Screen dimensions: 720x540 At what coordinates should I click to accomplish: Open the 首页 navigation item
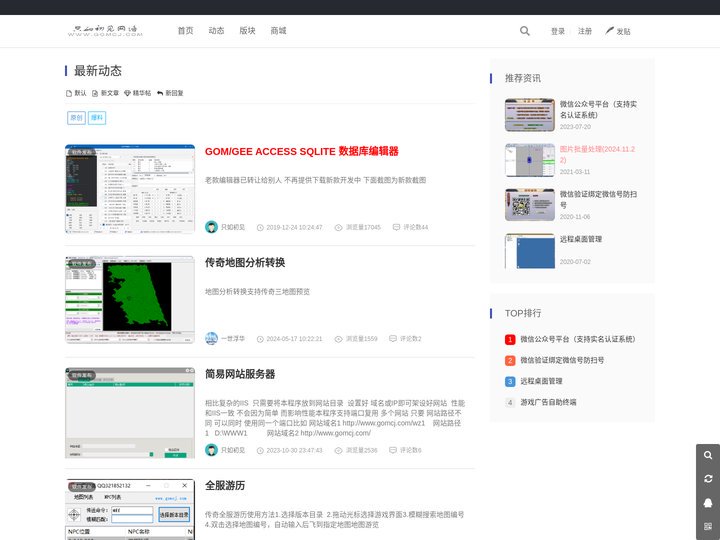(x=186, y=31)
